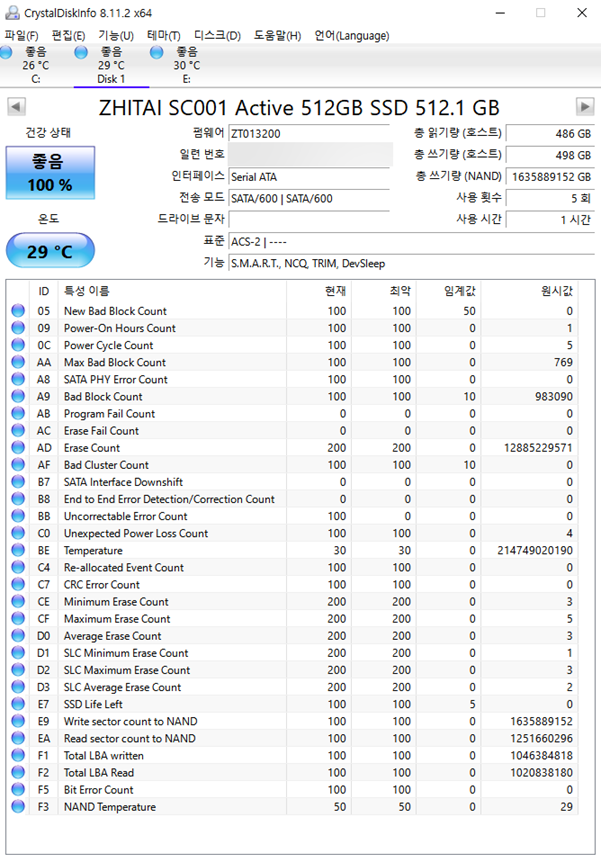This screenshot has height=862, width=601.
Task: Click status icon of Unexpected Power Loss Count
Action: pyautogui.click(x=18, y=533)
